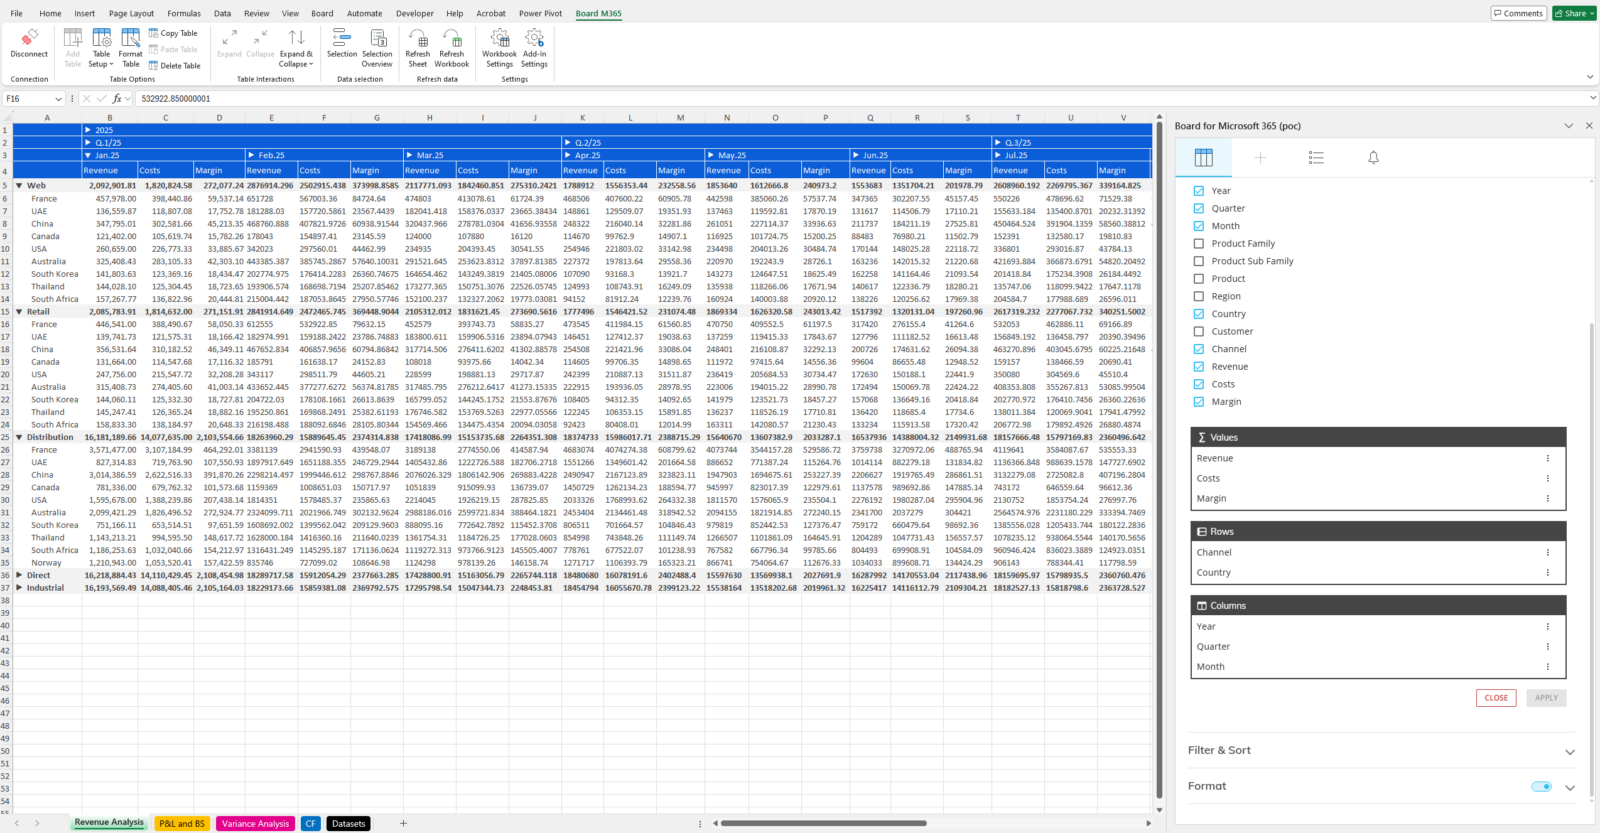Open the Costs value options menu
The image size is (1600, 833).
click(x=1548, y=478)
